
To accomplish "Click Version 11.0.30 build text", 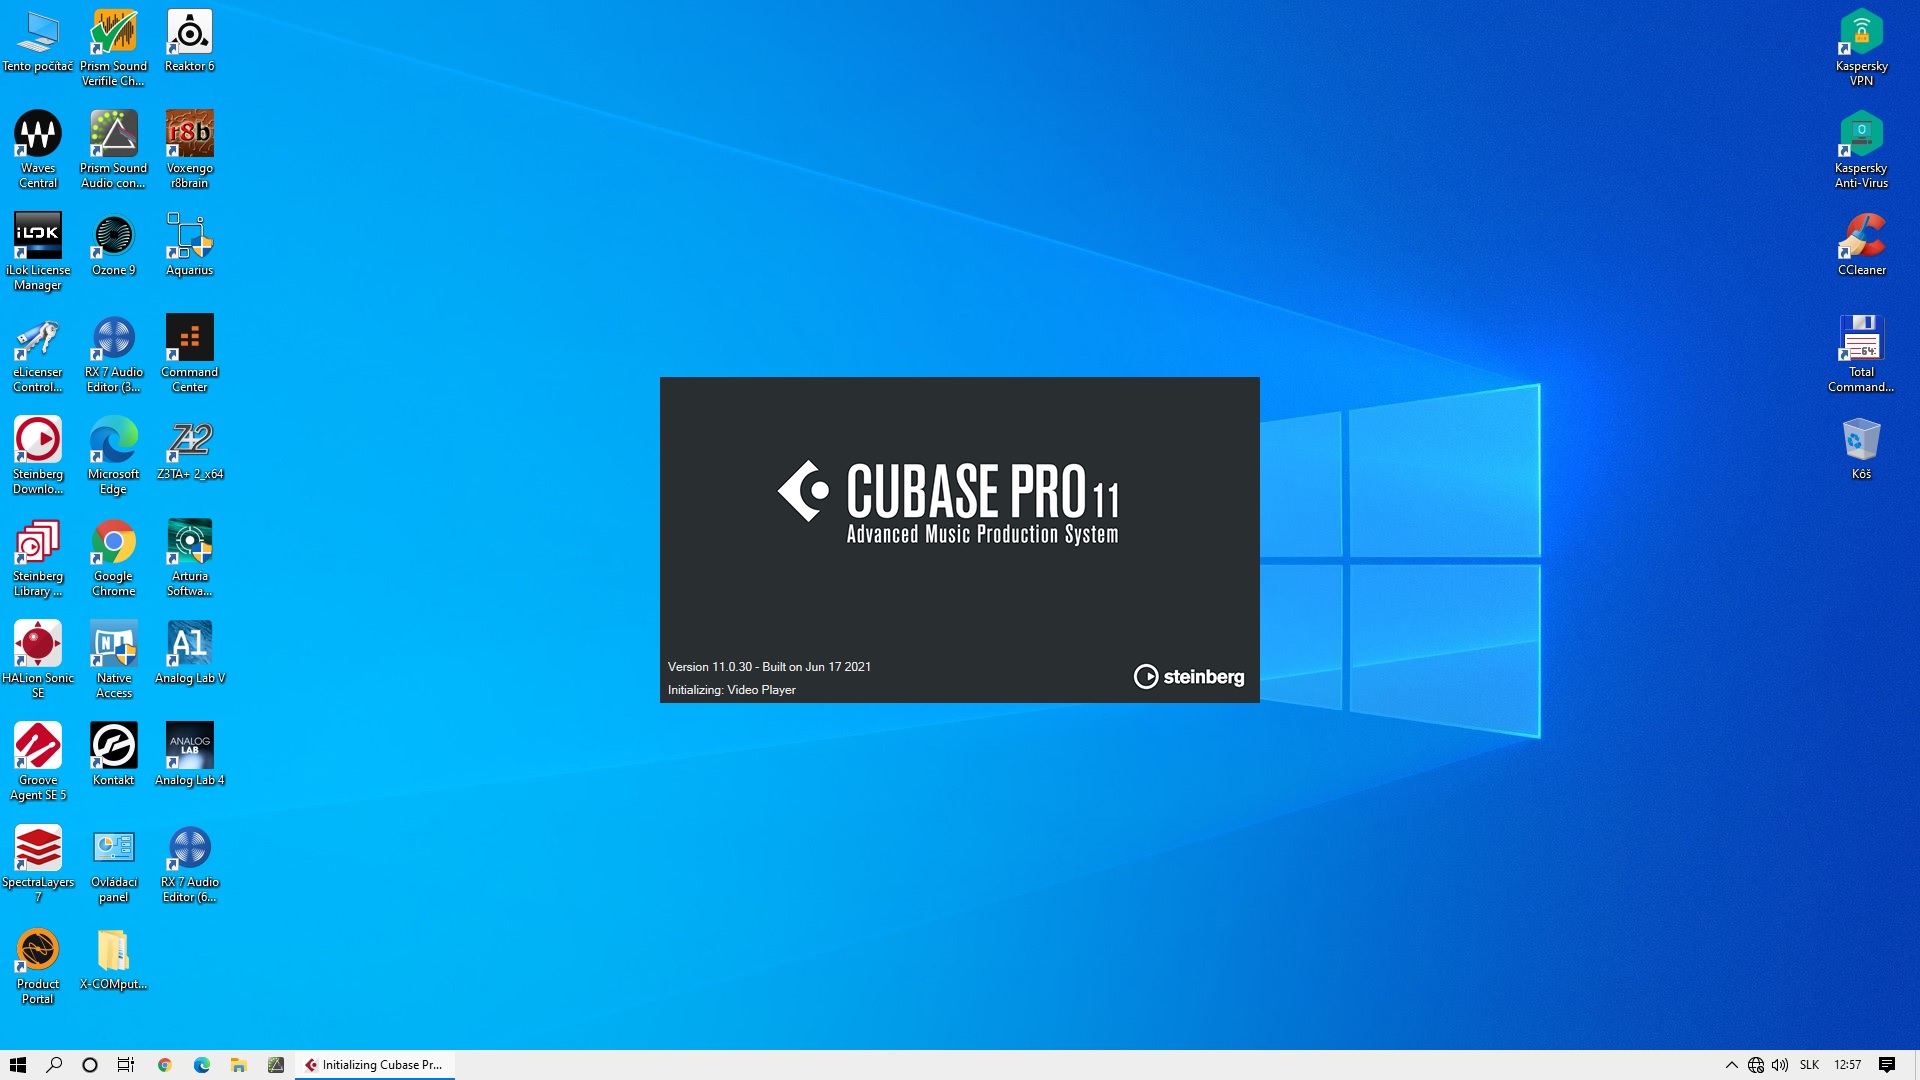I will [x=769, y=667].
